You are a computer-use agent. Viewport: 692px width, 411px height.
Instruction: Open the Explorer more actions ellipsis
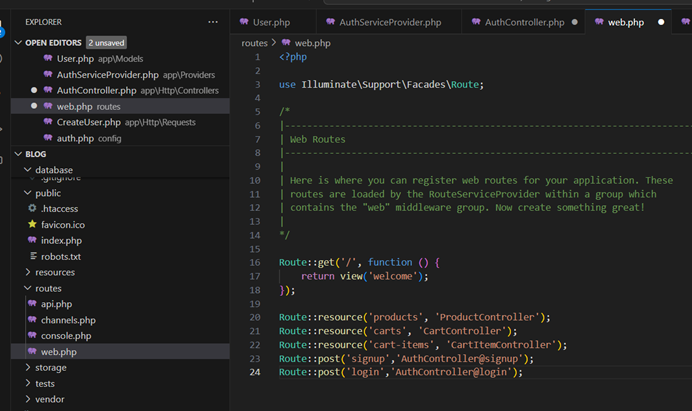[213, 22]
